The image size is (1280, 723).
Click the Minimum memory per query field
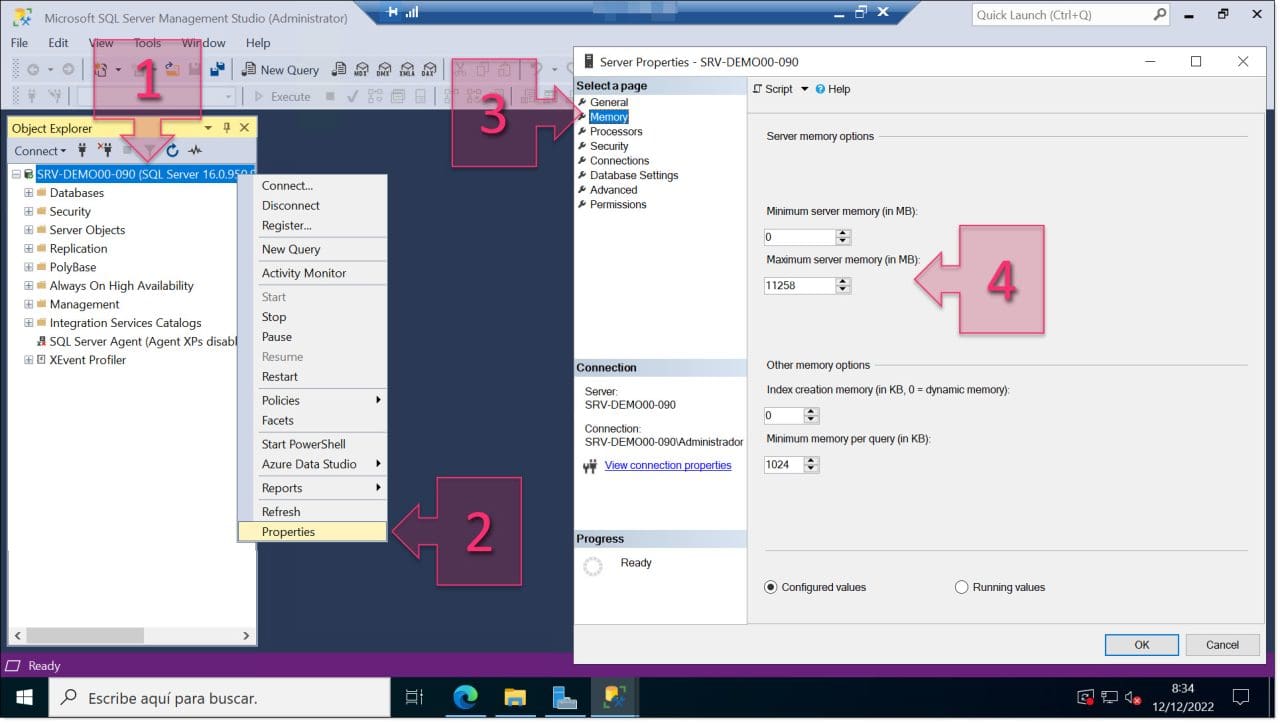coord(783,465)
